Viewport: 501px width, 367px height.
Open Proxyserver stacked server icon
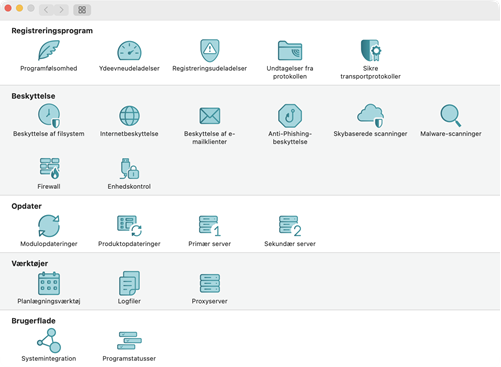click(x=210, y=283)
